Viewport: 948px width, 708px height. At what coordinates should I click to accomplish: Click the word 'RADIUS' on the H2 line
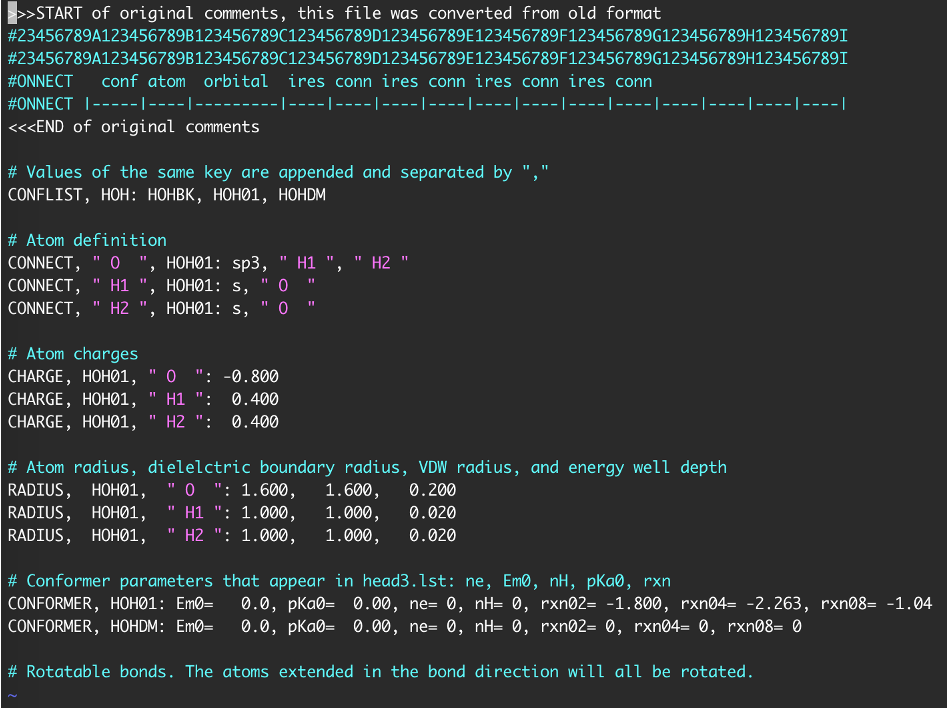click(35, 535)
